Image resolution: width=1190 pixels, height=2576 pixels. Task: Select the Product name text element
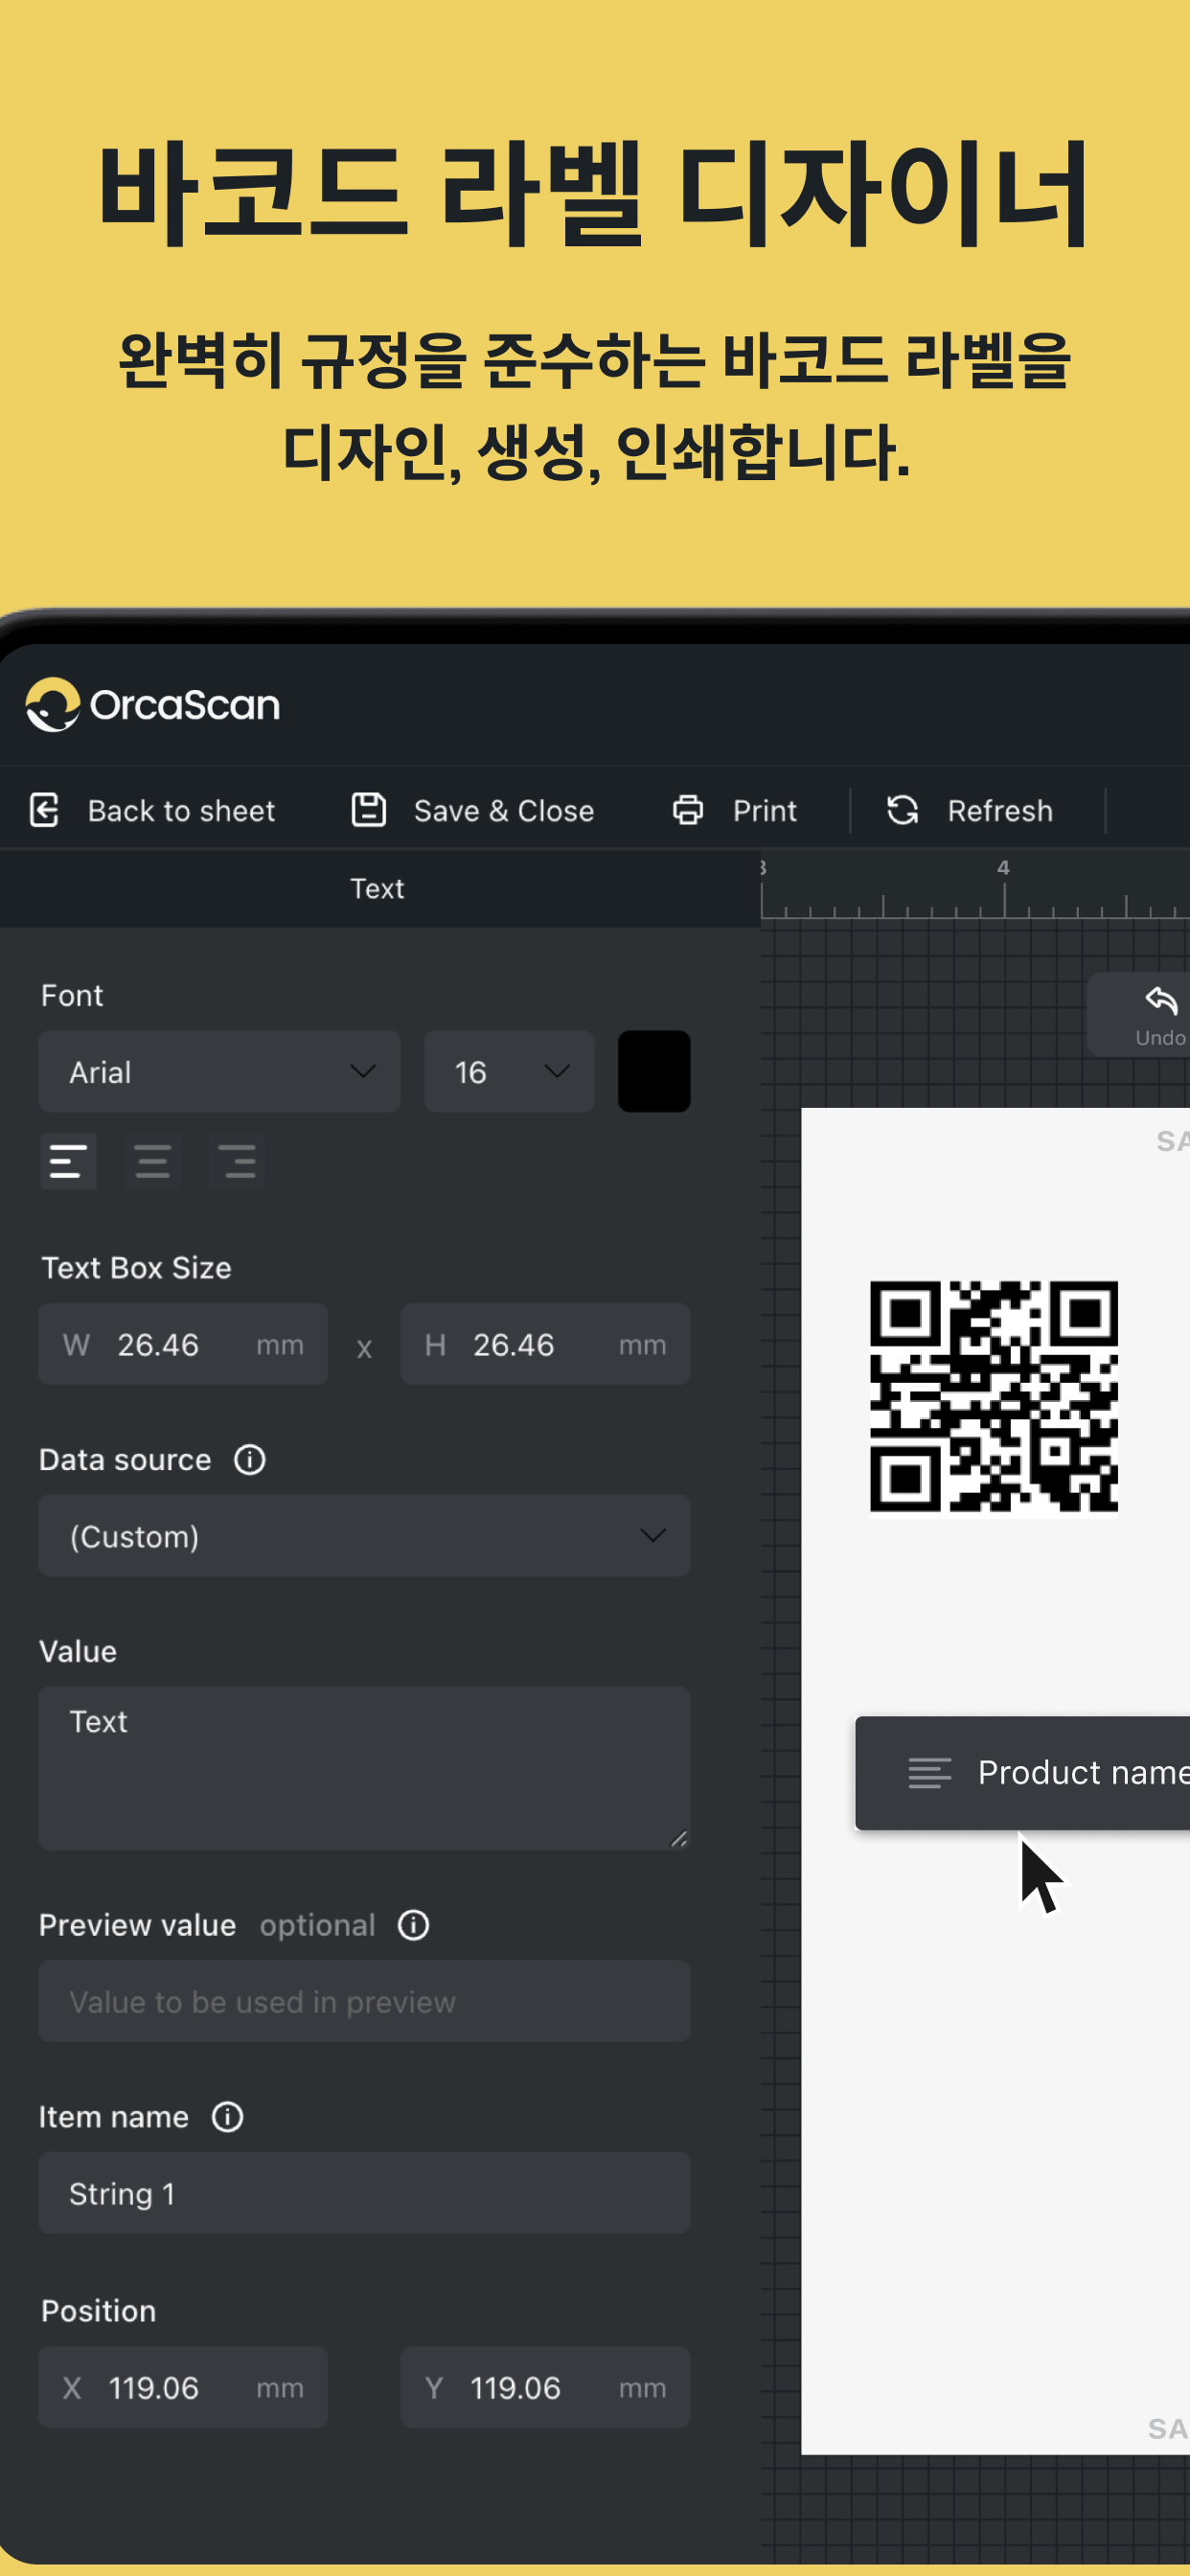point(1022,1773)
